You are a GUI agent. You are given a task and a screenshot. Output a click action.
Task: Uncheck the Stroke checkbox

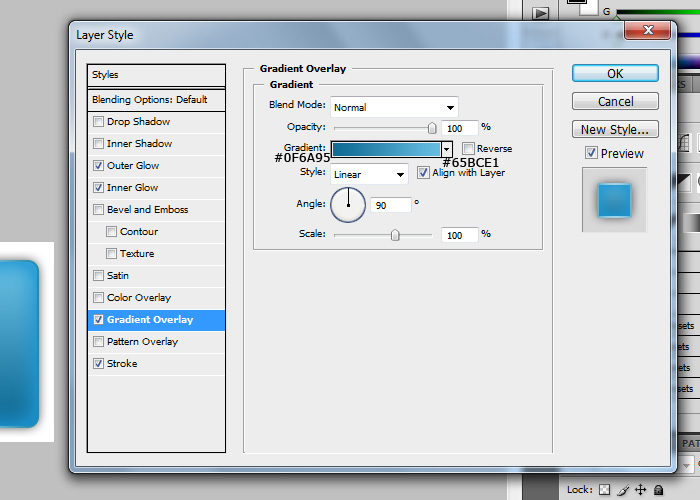tap(98, 363)
